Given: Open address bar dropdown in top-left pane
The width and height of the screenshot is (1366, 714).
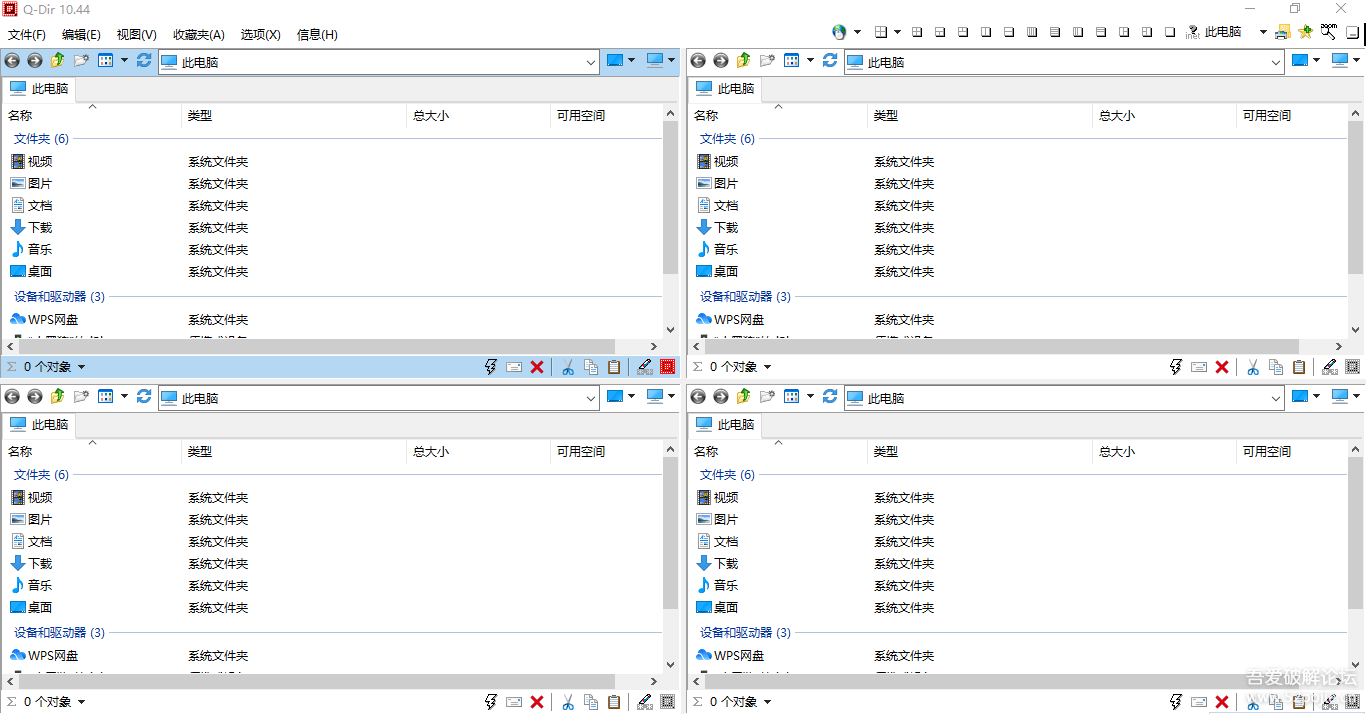Looking at the screenshot, I should (x=590, y=62).
